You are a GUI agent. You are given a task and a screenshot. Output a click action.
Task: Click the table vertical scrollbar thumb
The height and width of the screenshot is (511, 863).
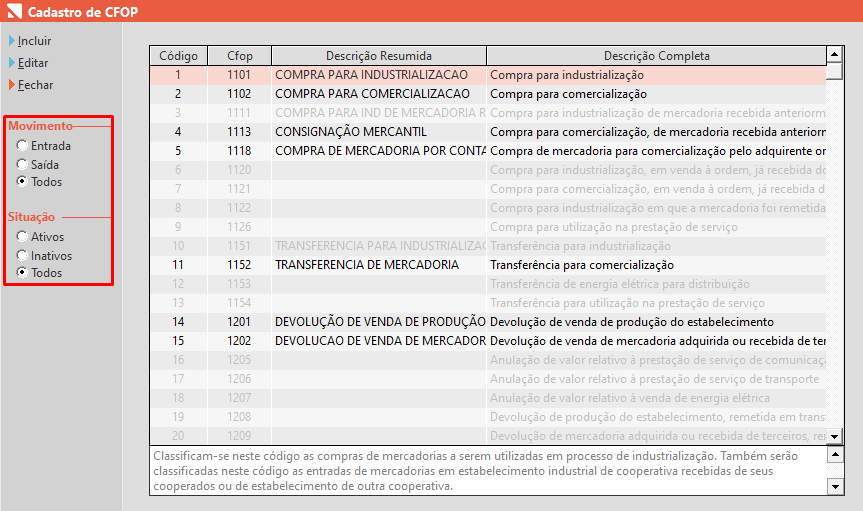834,71
